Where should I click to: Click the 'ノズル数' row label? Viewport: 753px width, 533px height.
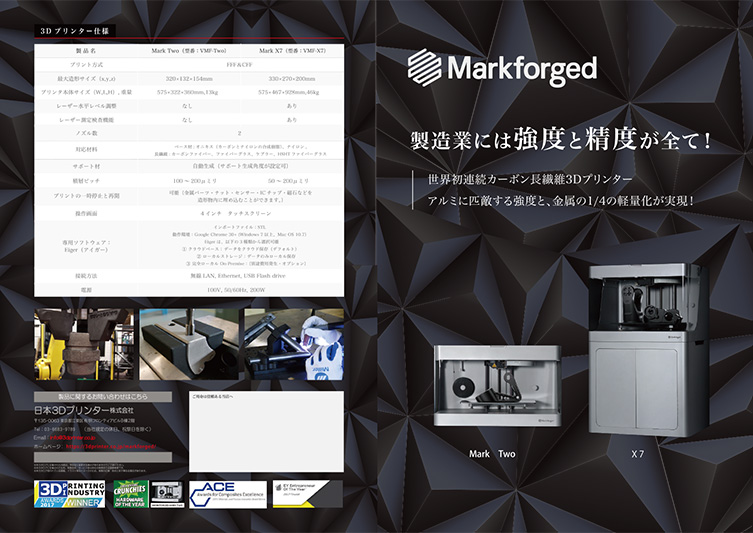point(86,133)
